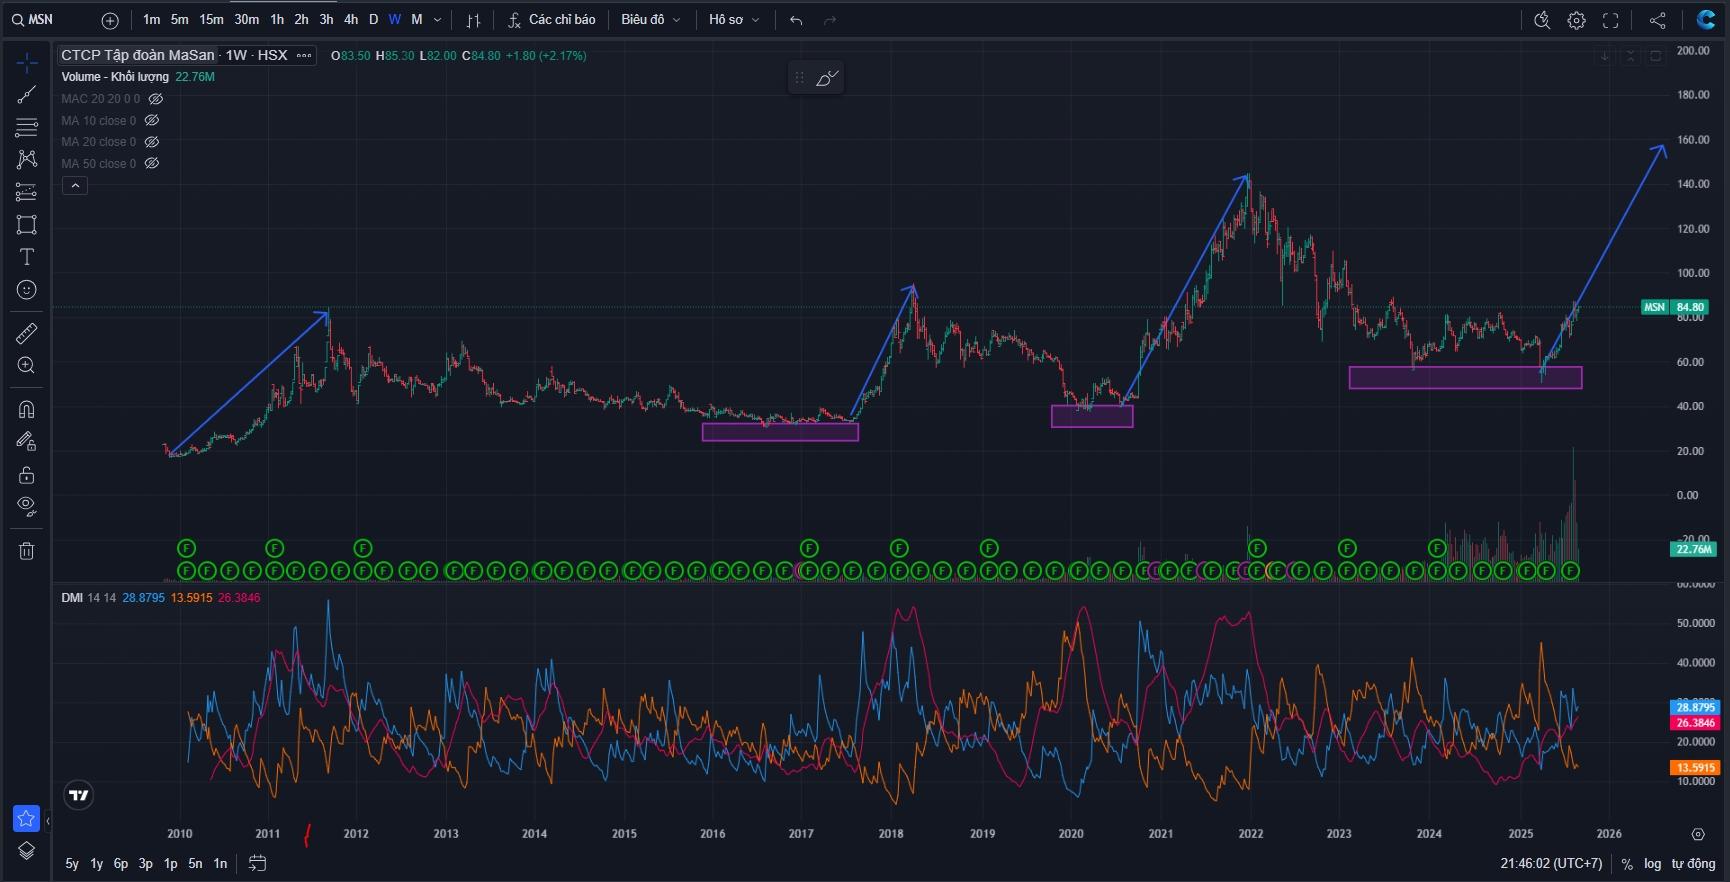Screen dimensions: 1730x882
Task: Toggle visibility of MAC 20 indicator
Action: click(x=156, y=99)
